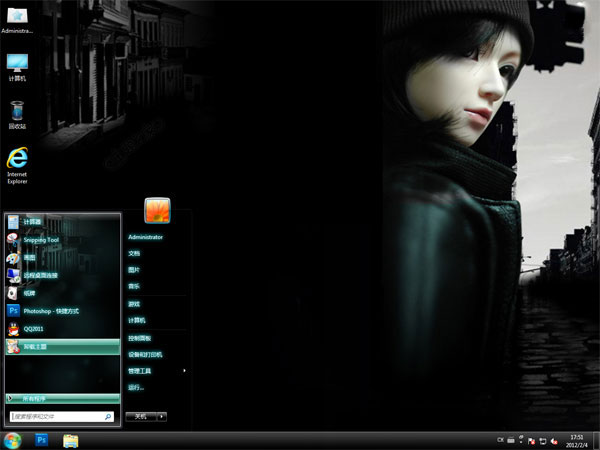Click the Windows Start orb
The width and height of the screenshot is (600, 450).
click(12, 441)
